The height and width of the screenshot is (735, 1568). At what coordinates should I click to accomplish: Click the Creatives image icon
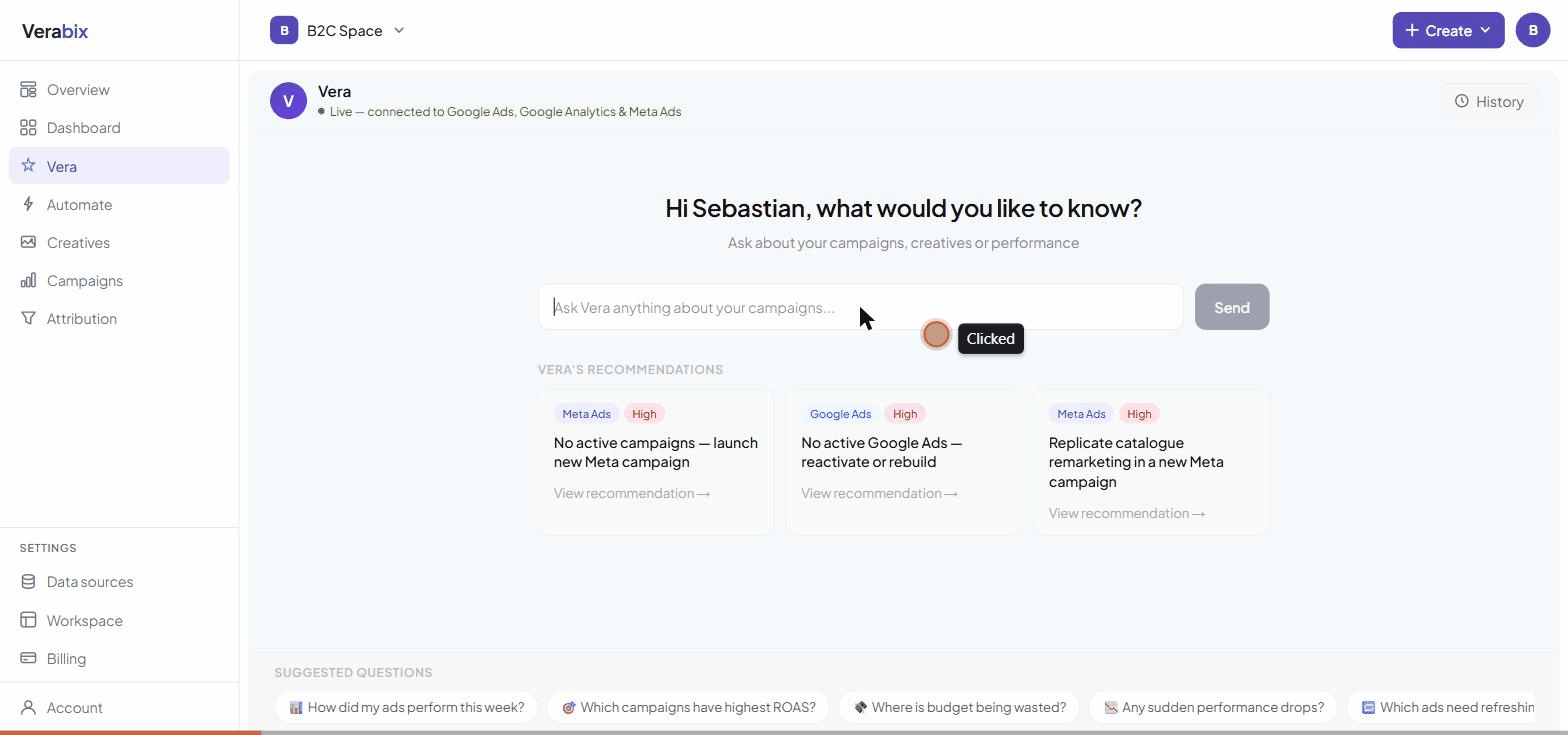tap(28, 242)
